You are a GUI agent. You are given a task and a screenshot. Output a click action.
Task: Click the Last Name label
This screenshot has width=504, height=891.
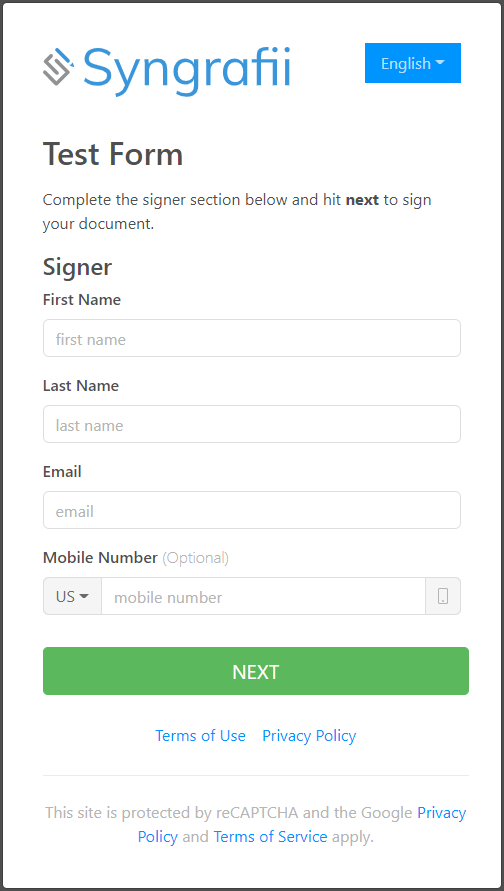tap(81, 385)
